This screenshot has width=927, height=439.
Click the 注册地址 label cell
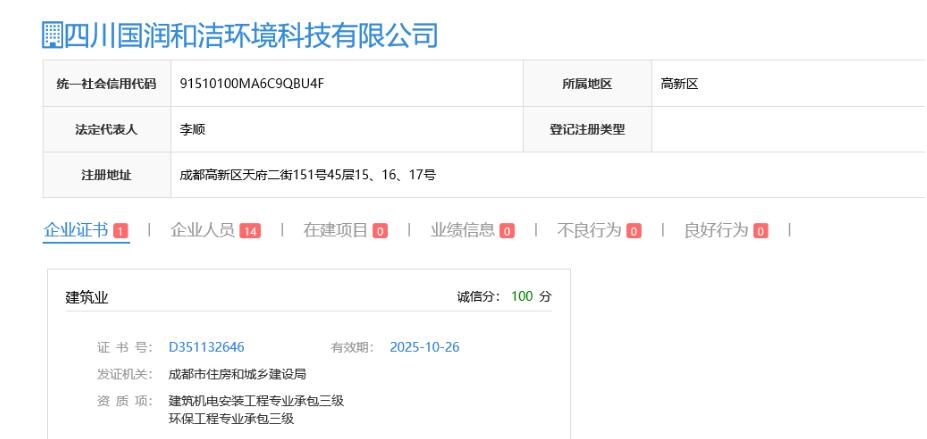[x=107, y=175]
